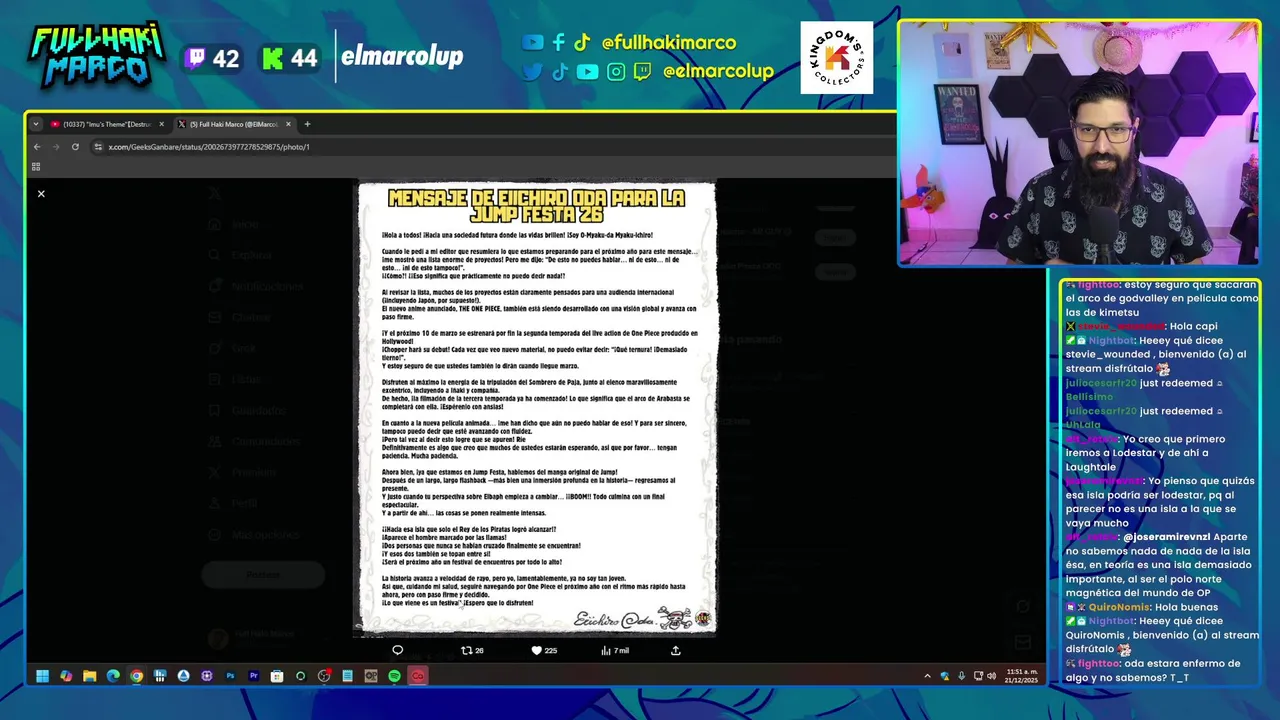Open the apps grid in bookmarks bar
This screenshot has height=720, width=1280.
(x=36, y=167)
